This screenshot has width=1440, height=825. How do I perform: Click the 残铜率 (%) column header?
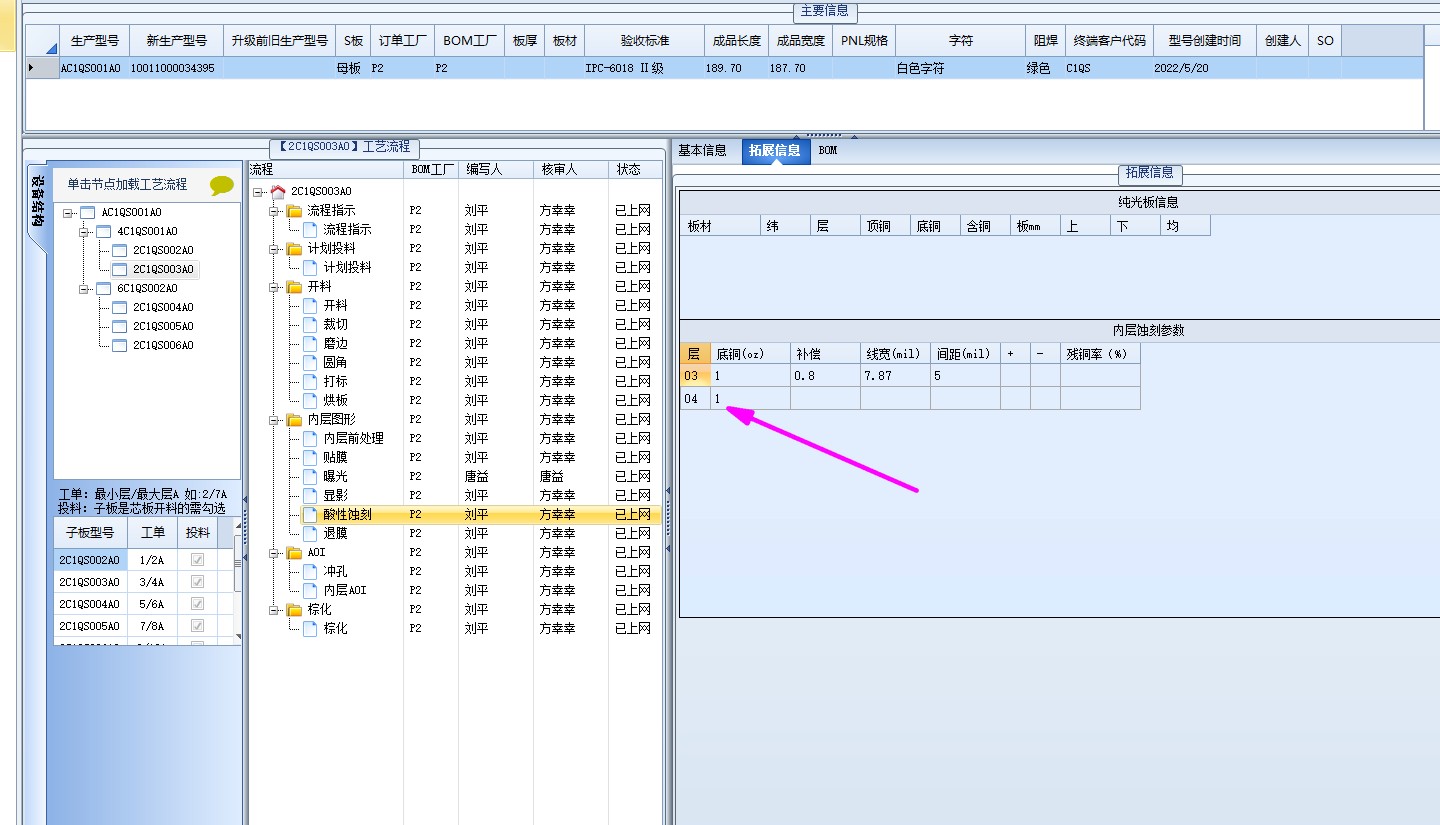[1100, 354]
